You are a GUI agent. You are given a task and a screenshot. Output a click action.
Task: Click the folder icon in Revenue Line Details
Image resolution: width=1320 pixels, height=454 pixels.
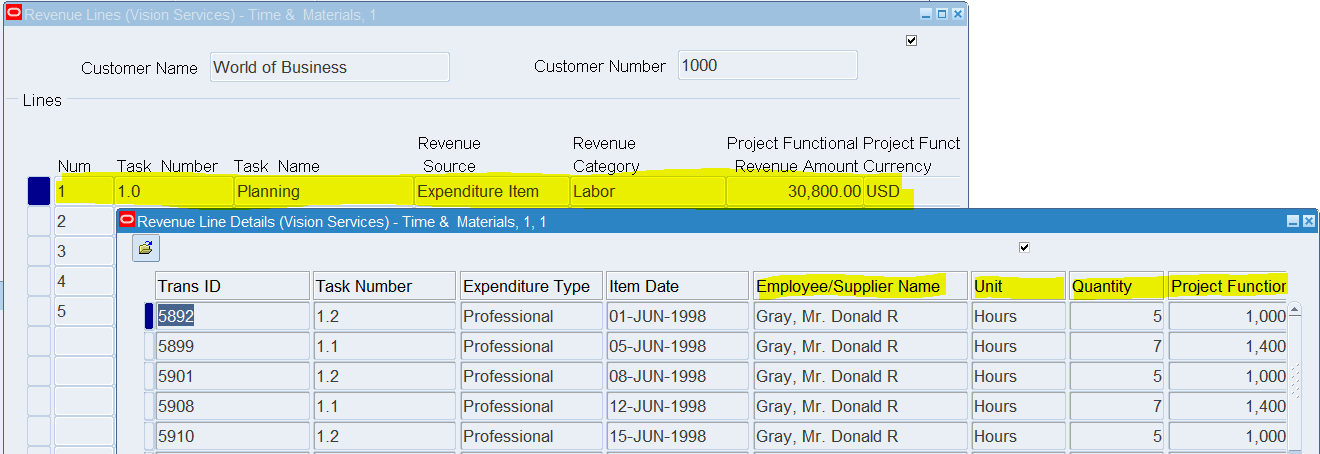click(x=146, y=248)
